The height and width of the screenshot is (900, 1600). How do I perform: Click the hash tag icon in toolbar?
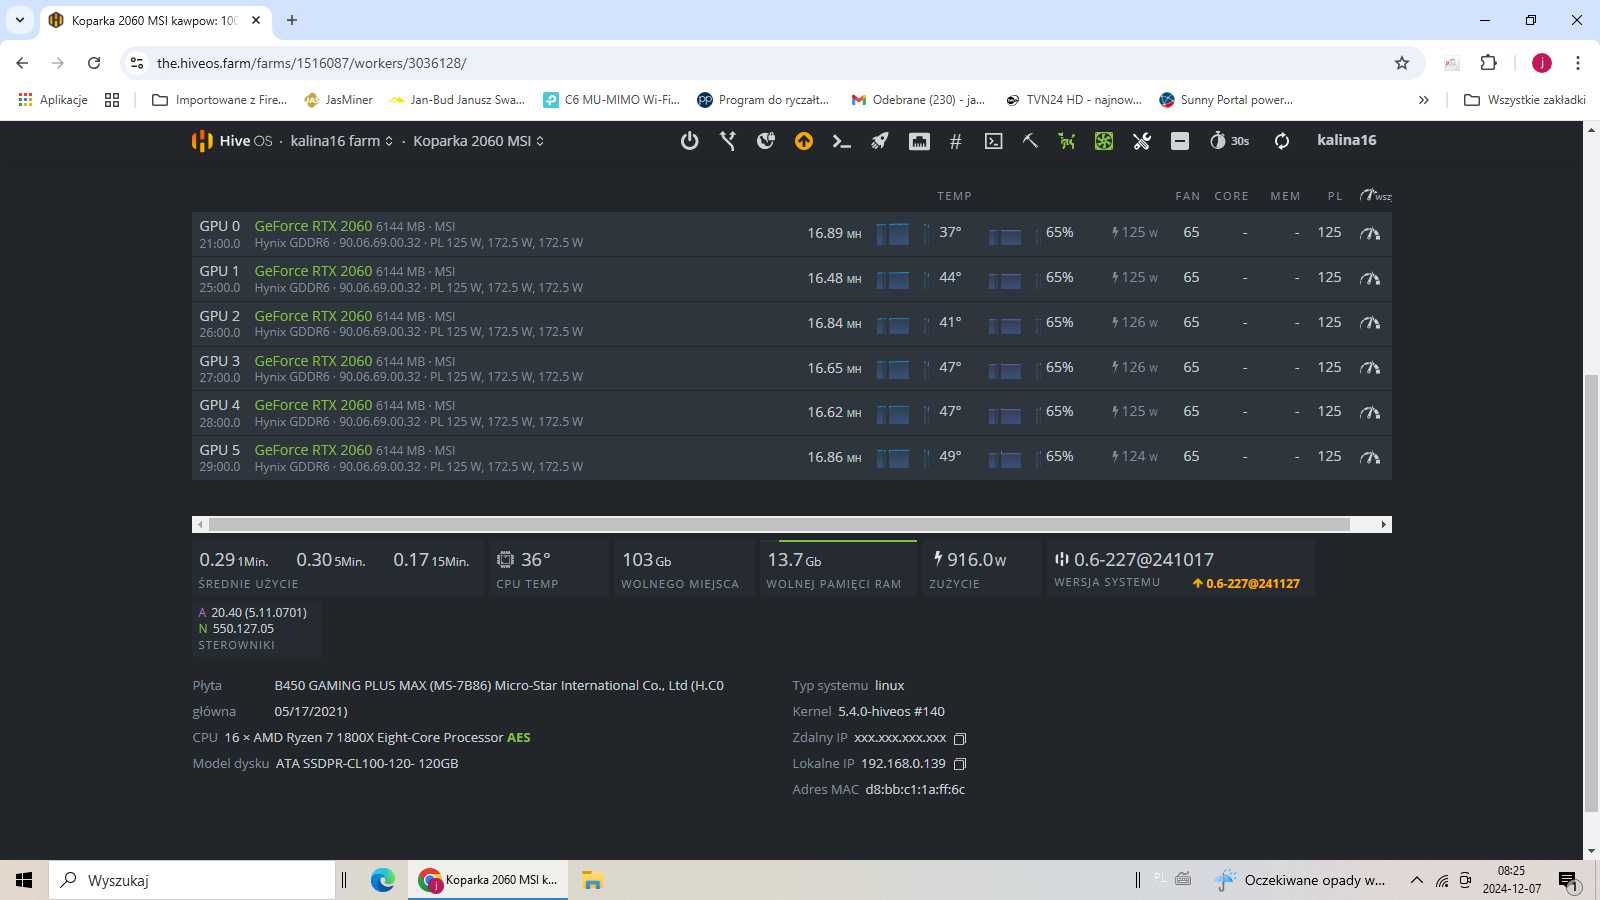(x=956, y=141)
